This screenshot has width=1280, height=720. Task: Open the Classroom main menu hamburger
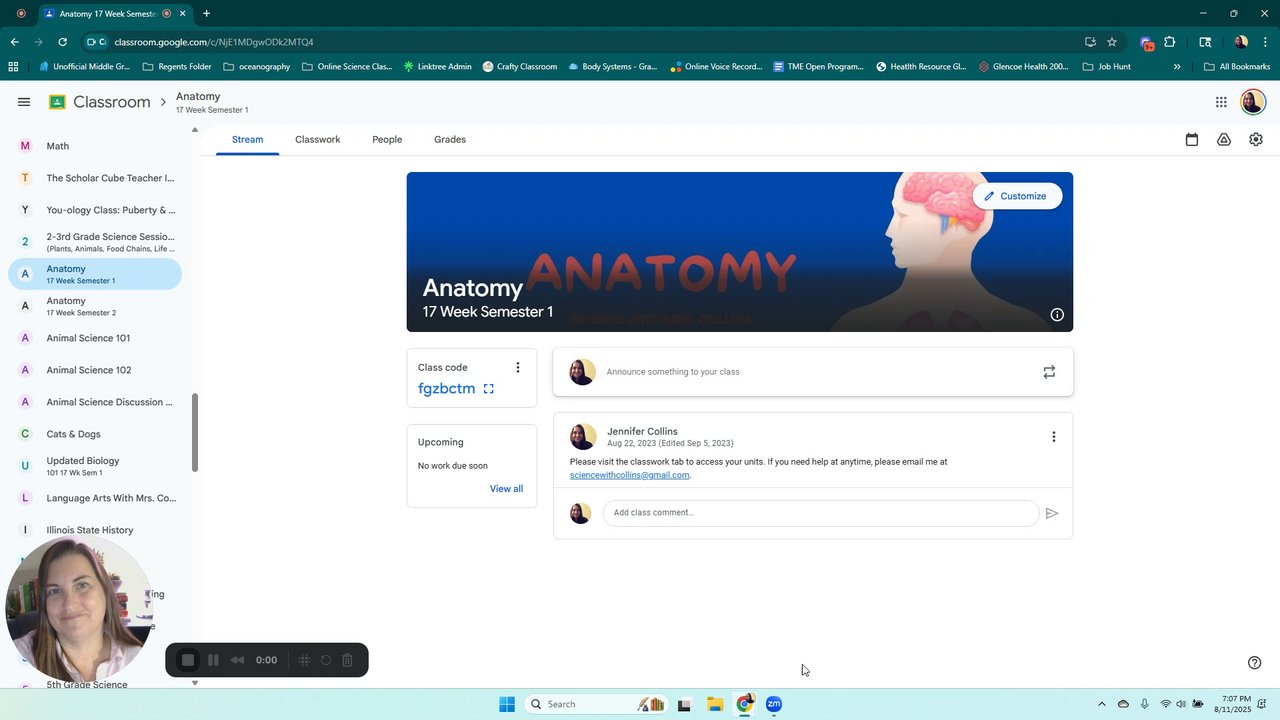point(24,102)
